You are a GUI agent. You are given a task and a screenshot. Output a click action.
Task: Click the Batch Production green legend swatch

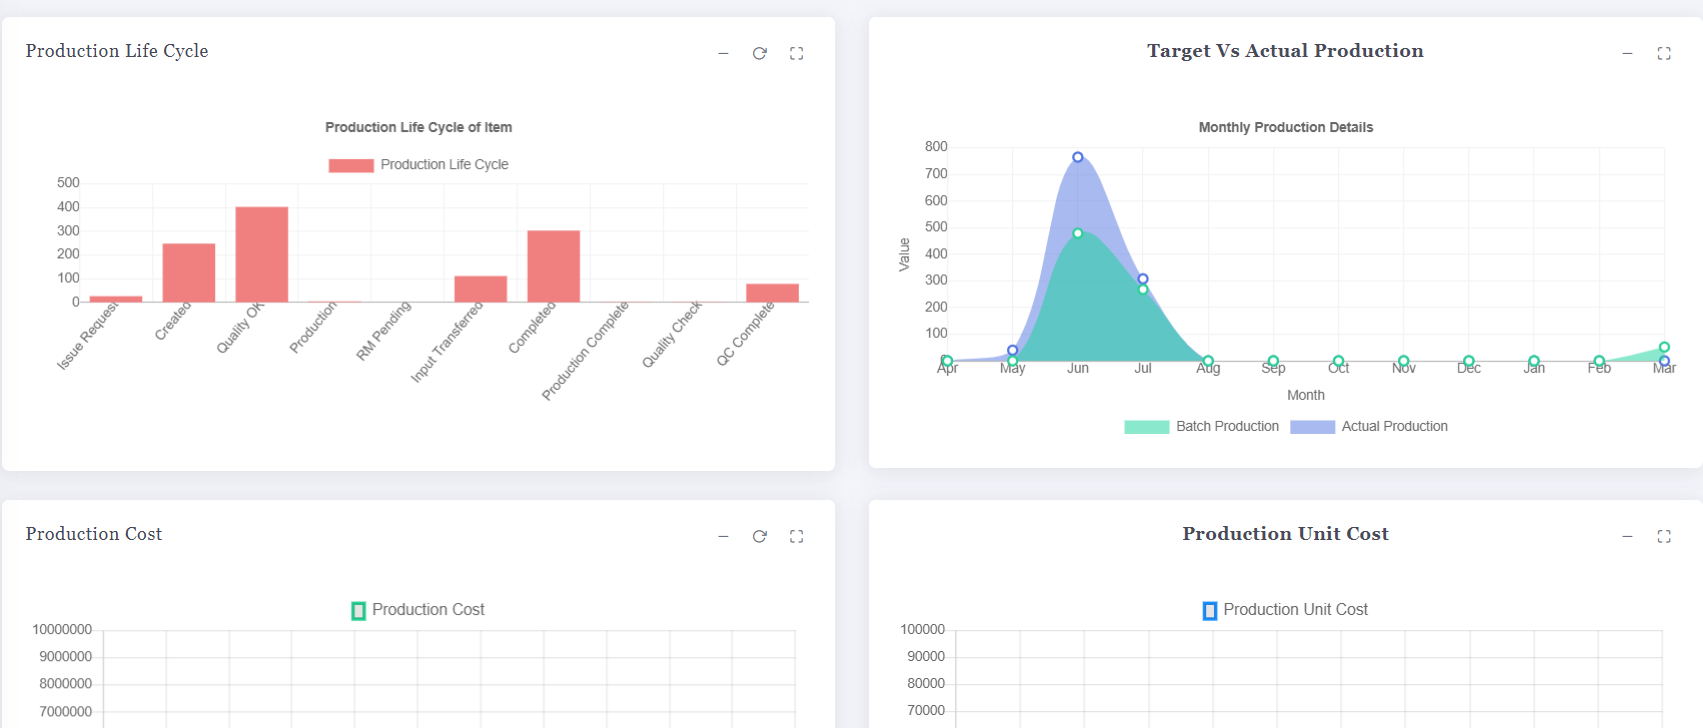[x=1147, y=427]
